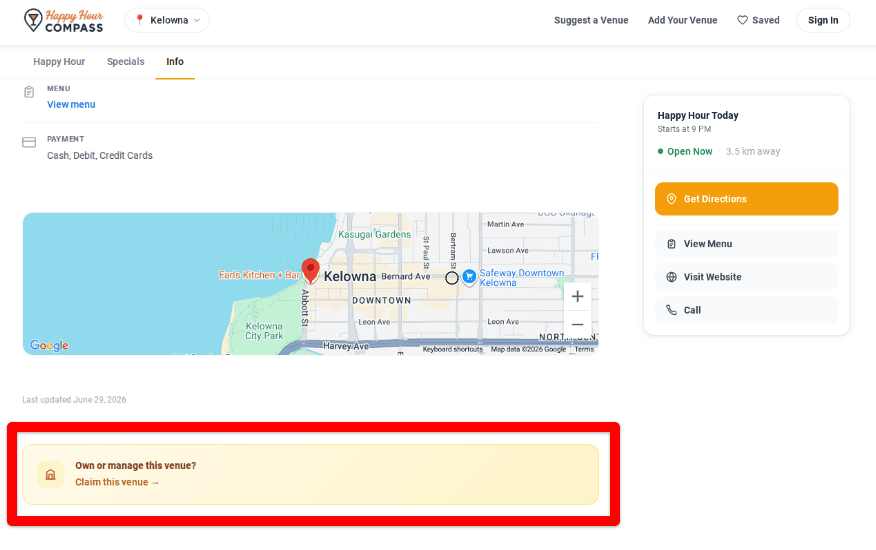Click the Sign In button
This screenshot has height=550, width=876.
coord(823,20)
